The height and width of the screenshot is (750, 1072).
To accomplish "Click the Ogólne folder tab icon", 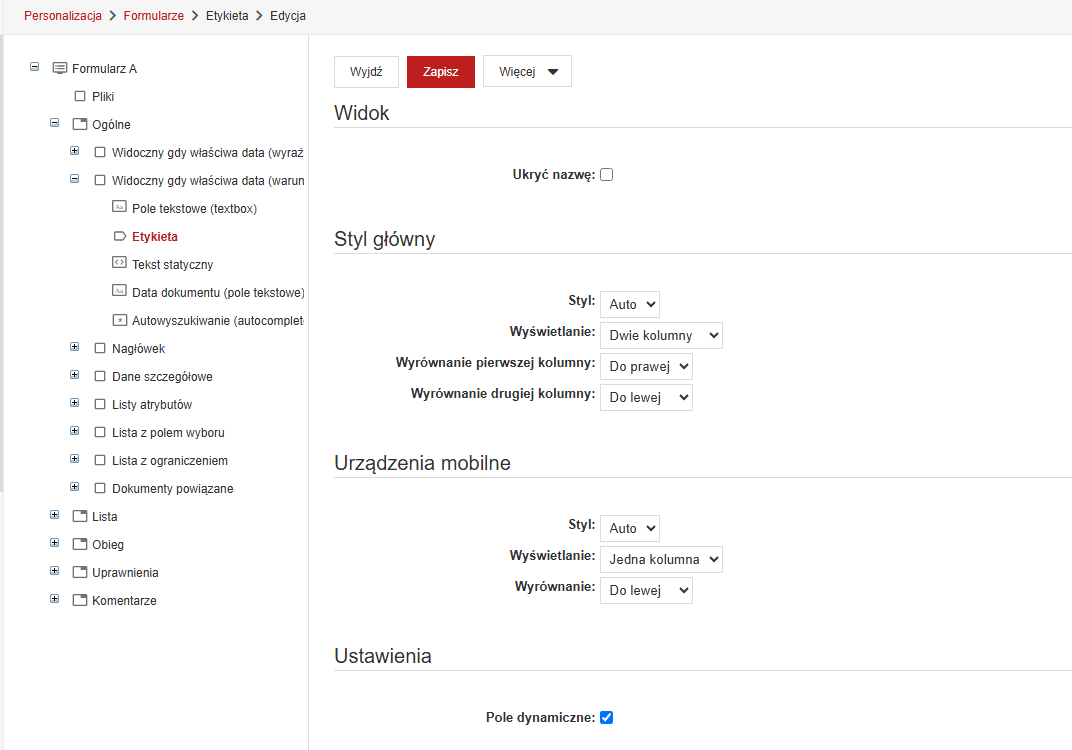I will click(x=80, y=124).
